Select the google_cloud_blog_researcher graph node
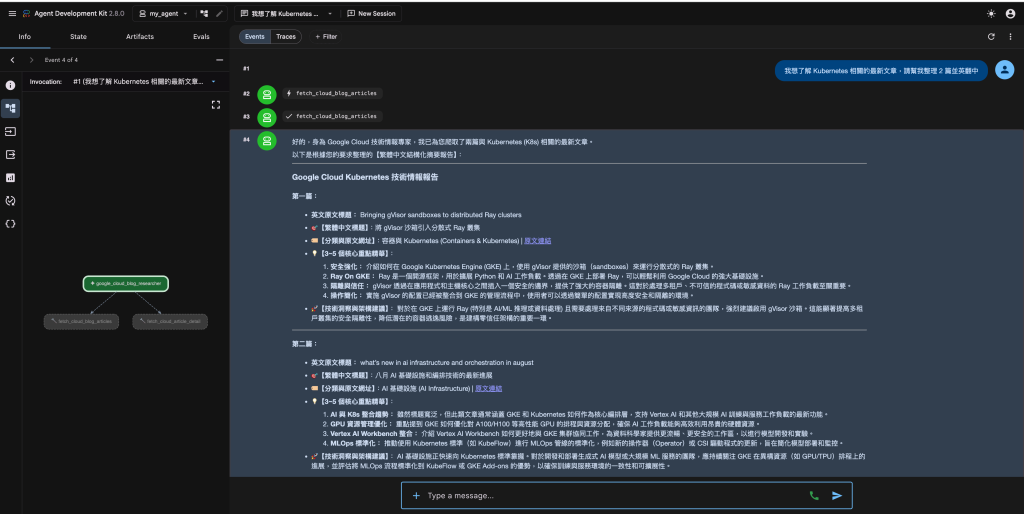The image size is (1024, 514). (126, 283)
